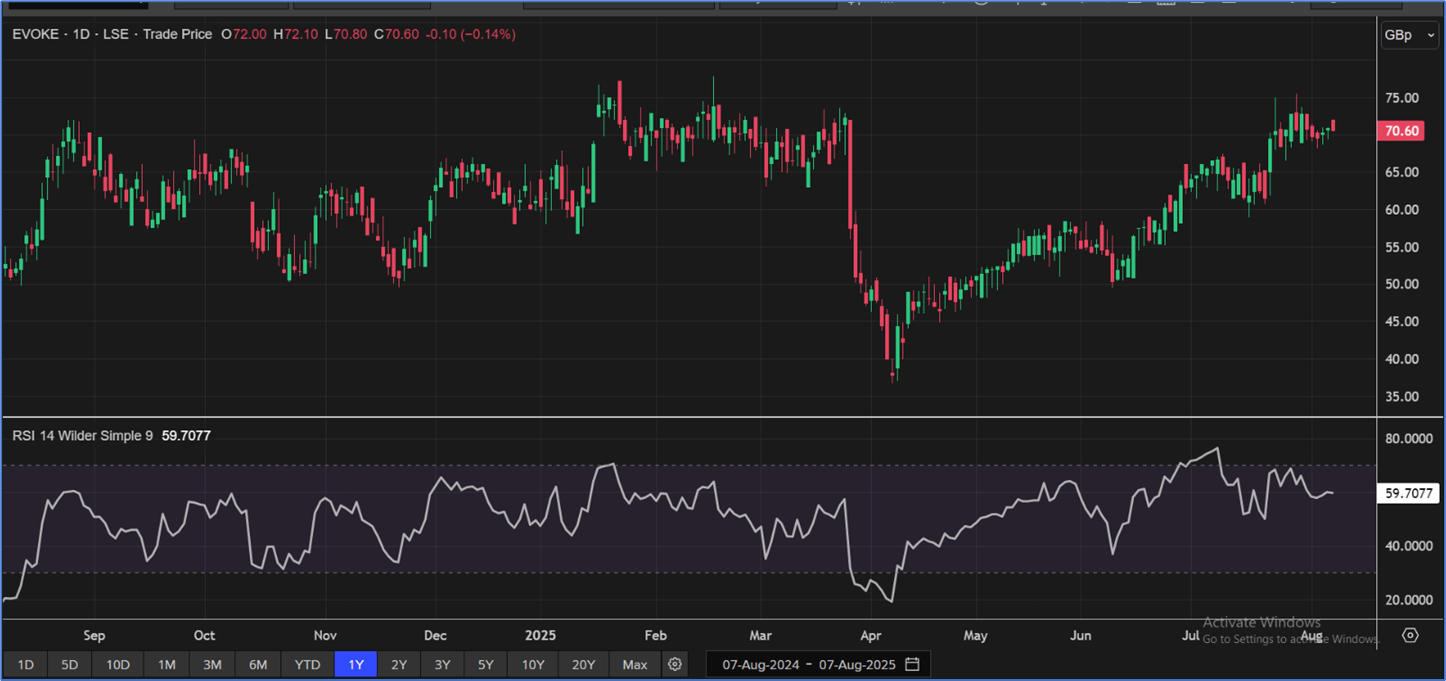Click the 07-Aug-2024 start date field
This screenshot has height=681, width=1446.
point(760,664)
